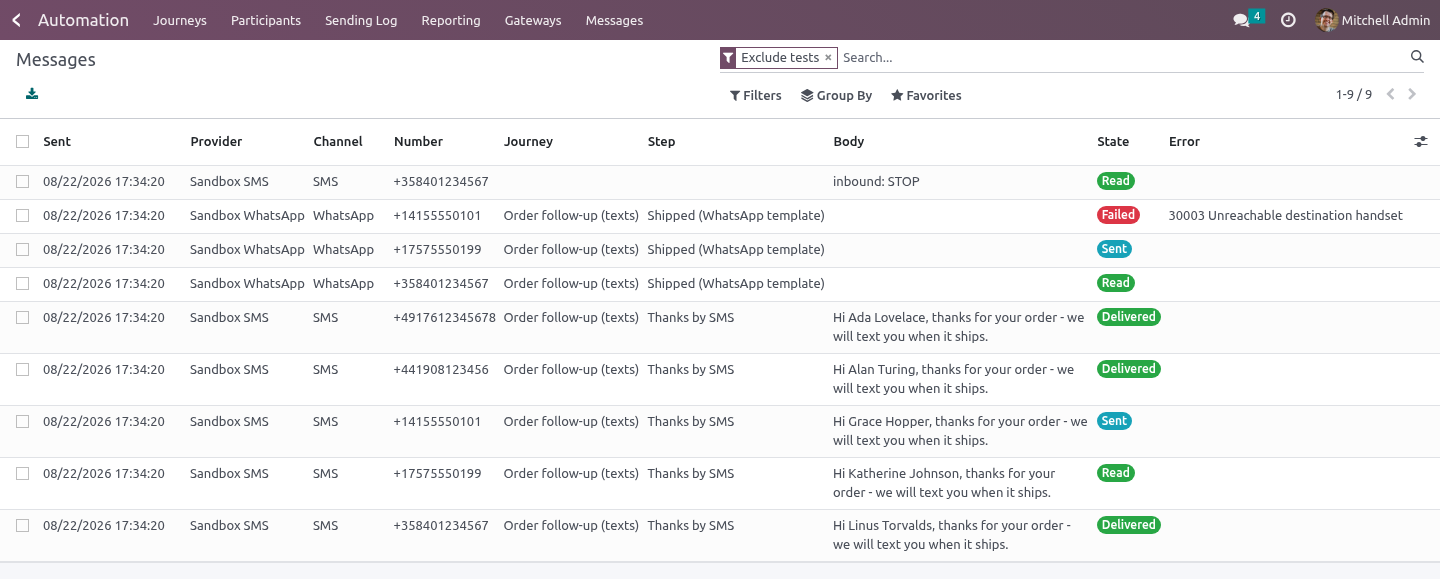The height and width of the screenshot is (579, 1440).
Task: Open the Sending Log menu
Action: (361, 20)
